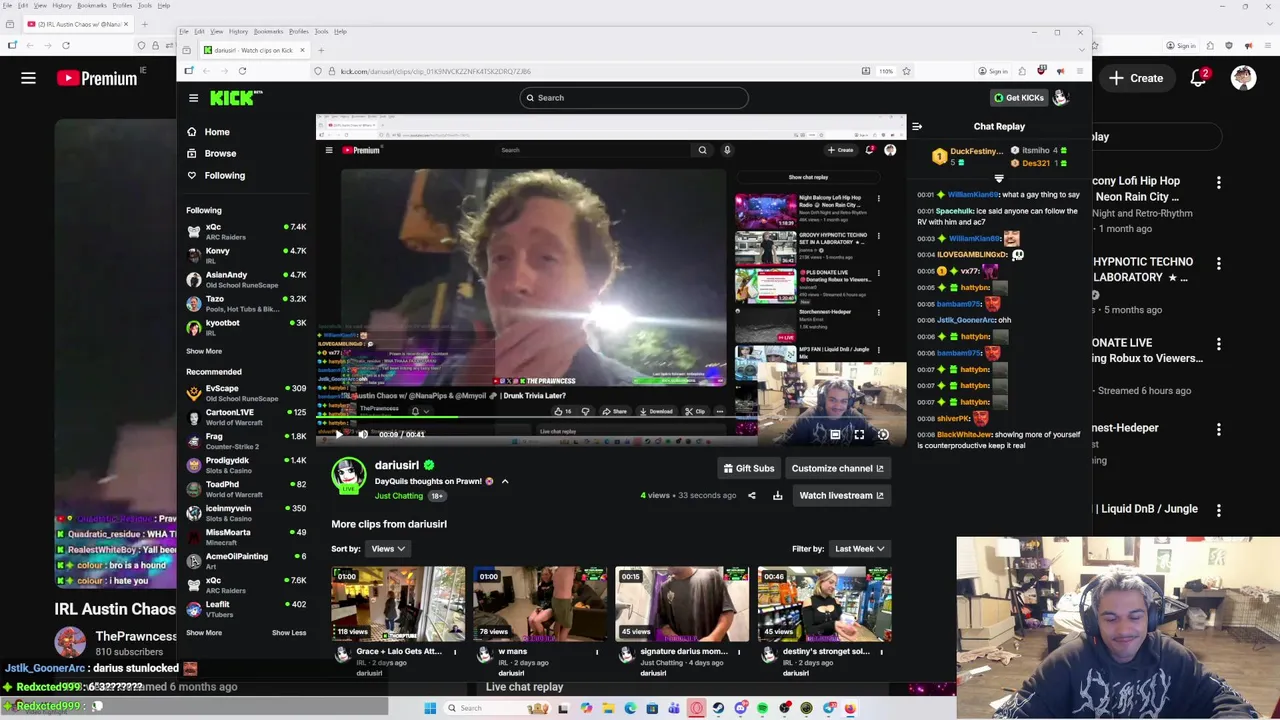Collapse stream title with chevron next to DayQuils

click(x=505, y=482)
